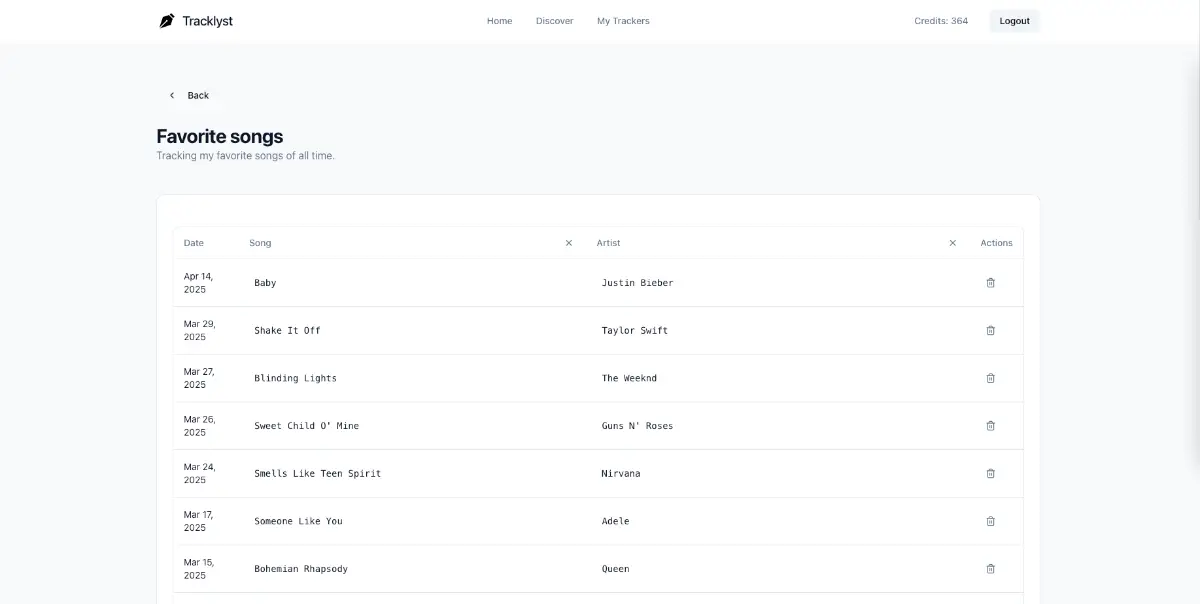The image size is (1200, 604).
Task: Remove "Someone Like You" via trash icon
Action: (991, 521)
